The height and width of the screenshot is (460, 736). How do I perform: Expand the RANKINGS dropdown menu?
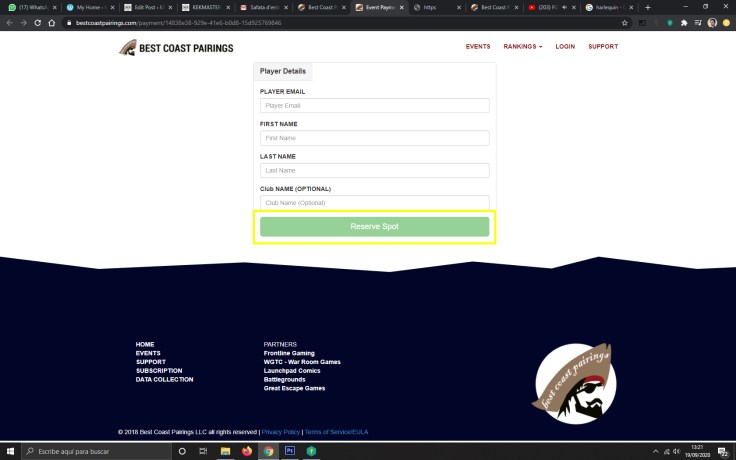[x=522, y=46]
